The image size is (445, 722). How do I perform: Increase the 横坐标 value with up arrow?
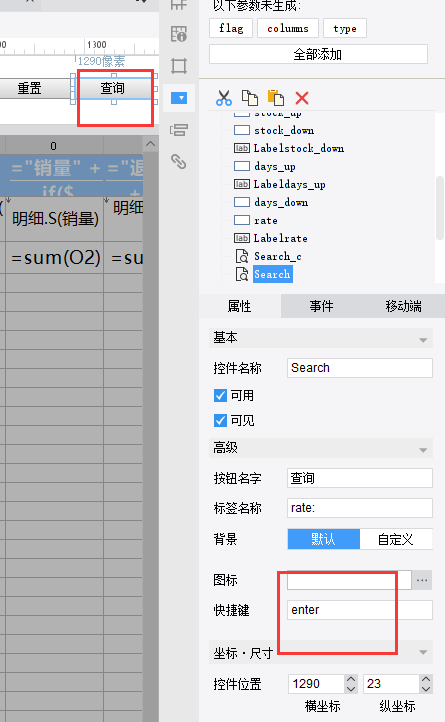click(351, 679)
